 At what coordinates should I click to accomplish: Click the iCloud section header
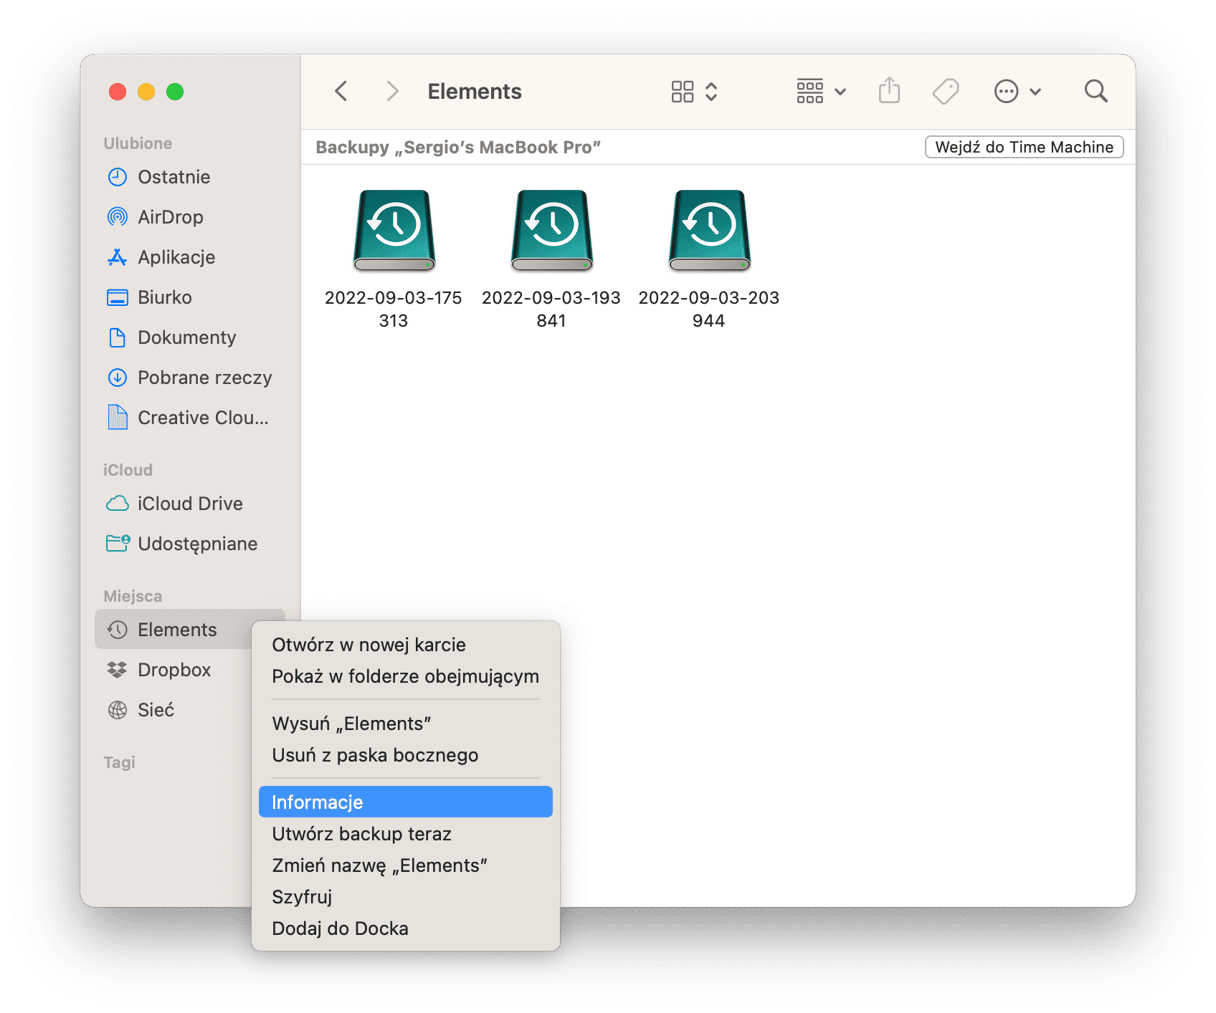[x=128, y=470]
